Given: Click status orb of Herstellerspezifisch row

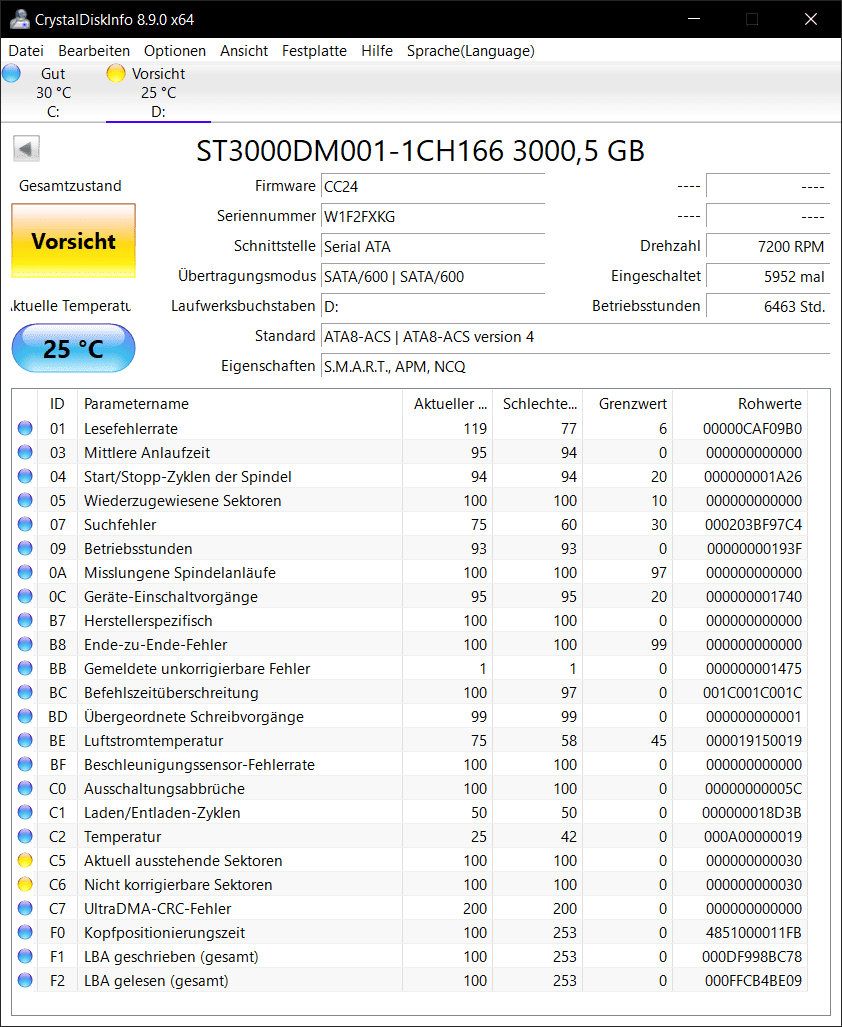Looking at the screenshot, I should [x=25, y=620].
